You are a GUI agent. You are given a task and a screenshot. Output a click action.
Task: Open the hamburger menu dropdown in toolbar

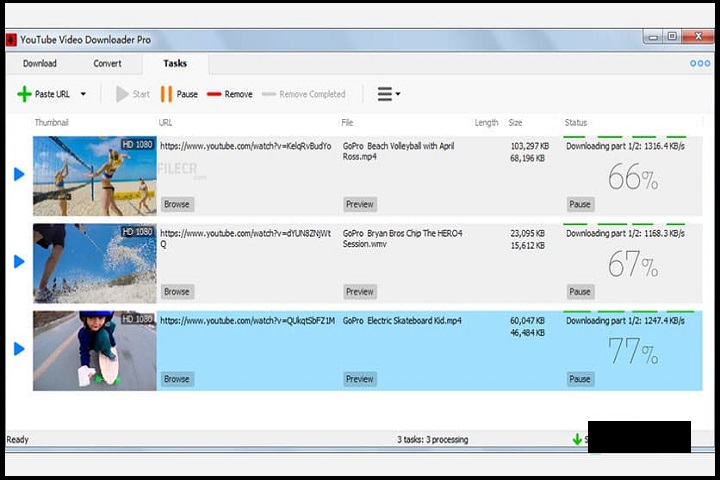[388, 94]
